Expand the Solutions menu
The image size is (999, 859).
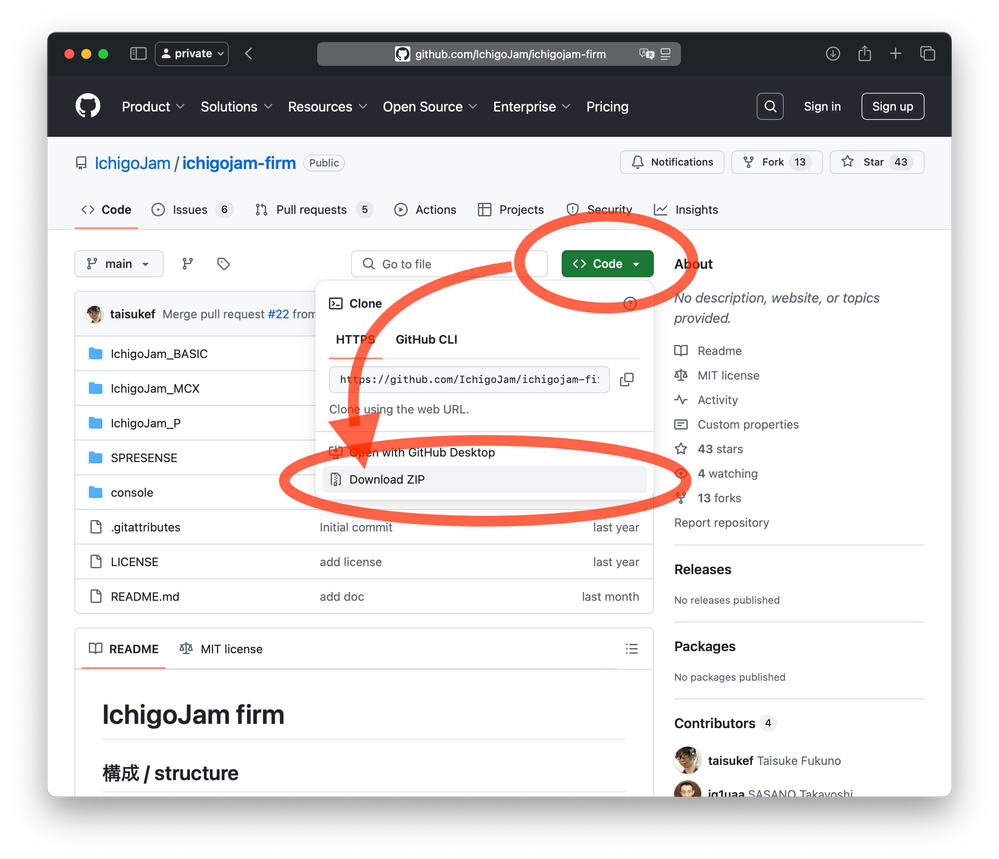236,106
